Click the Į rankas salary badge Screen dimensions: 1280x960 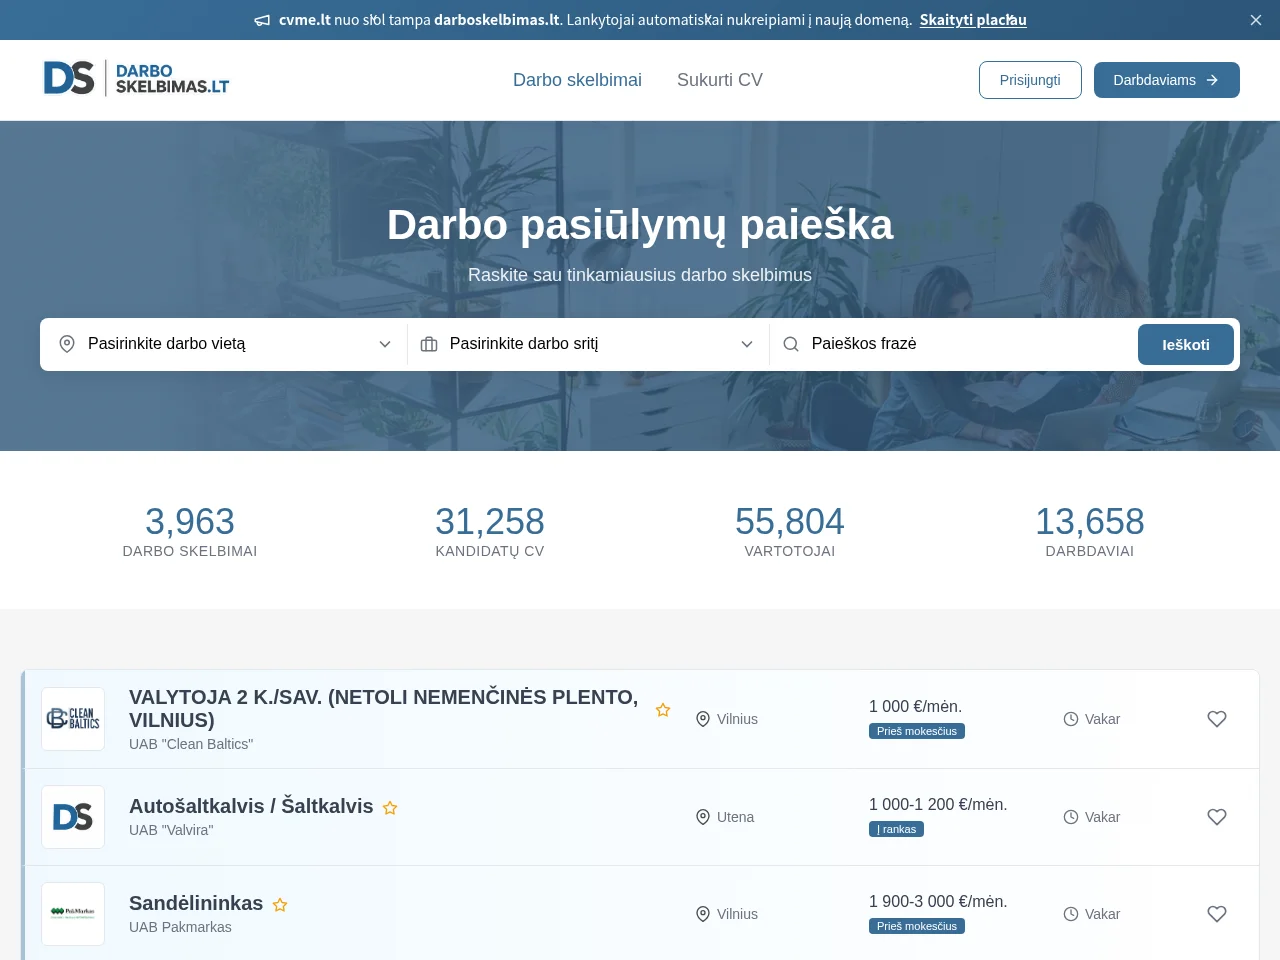[x=896, y=829]
